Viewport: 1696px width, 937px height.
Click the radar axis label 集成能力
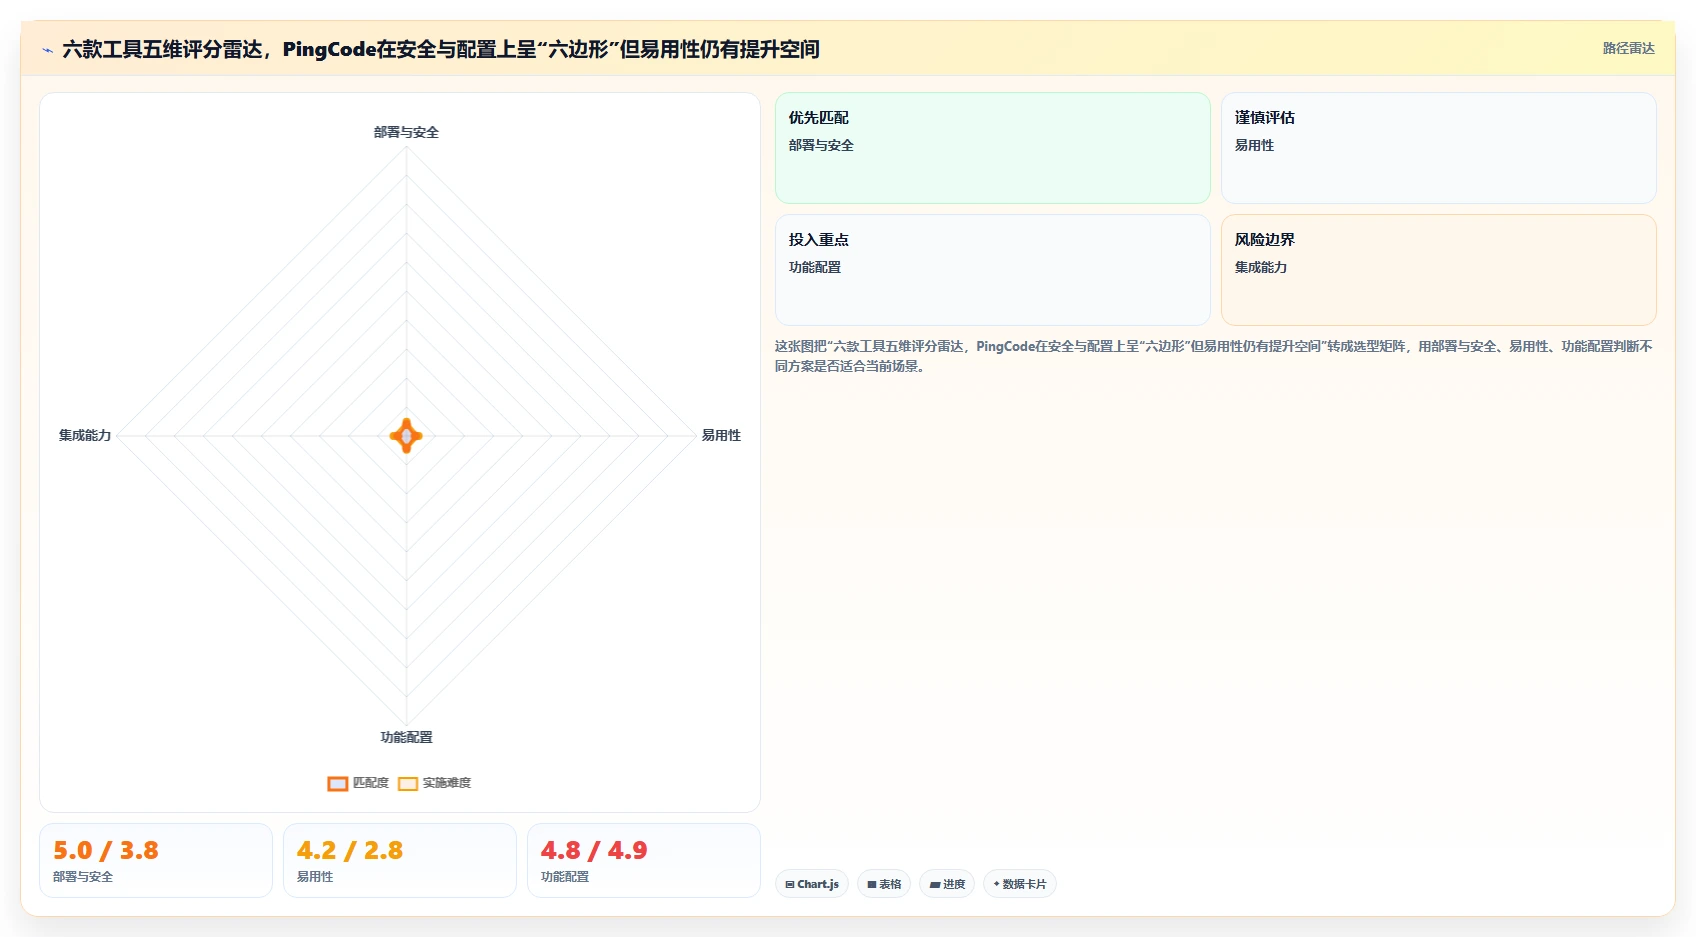coord(85,435)
